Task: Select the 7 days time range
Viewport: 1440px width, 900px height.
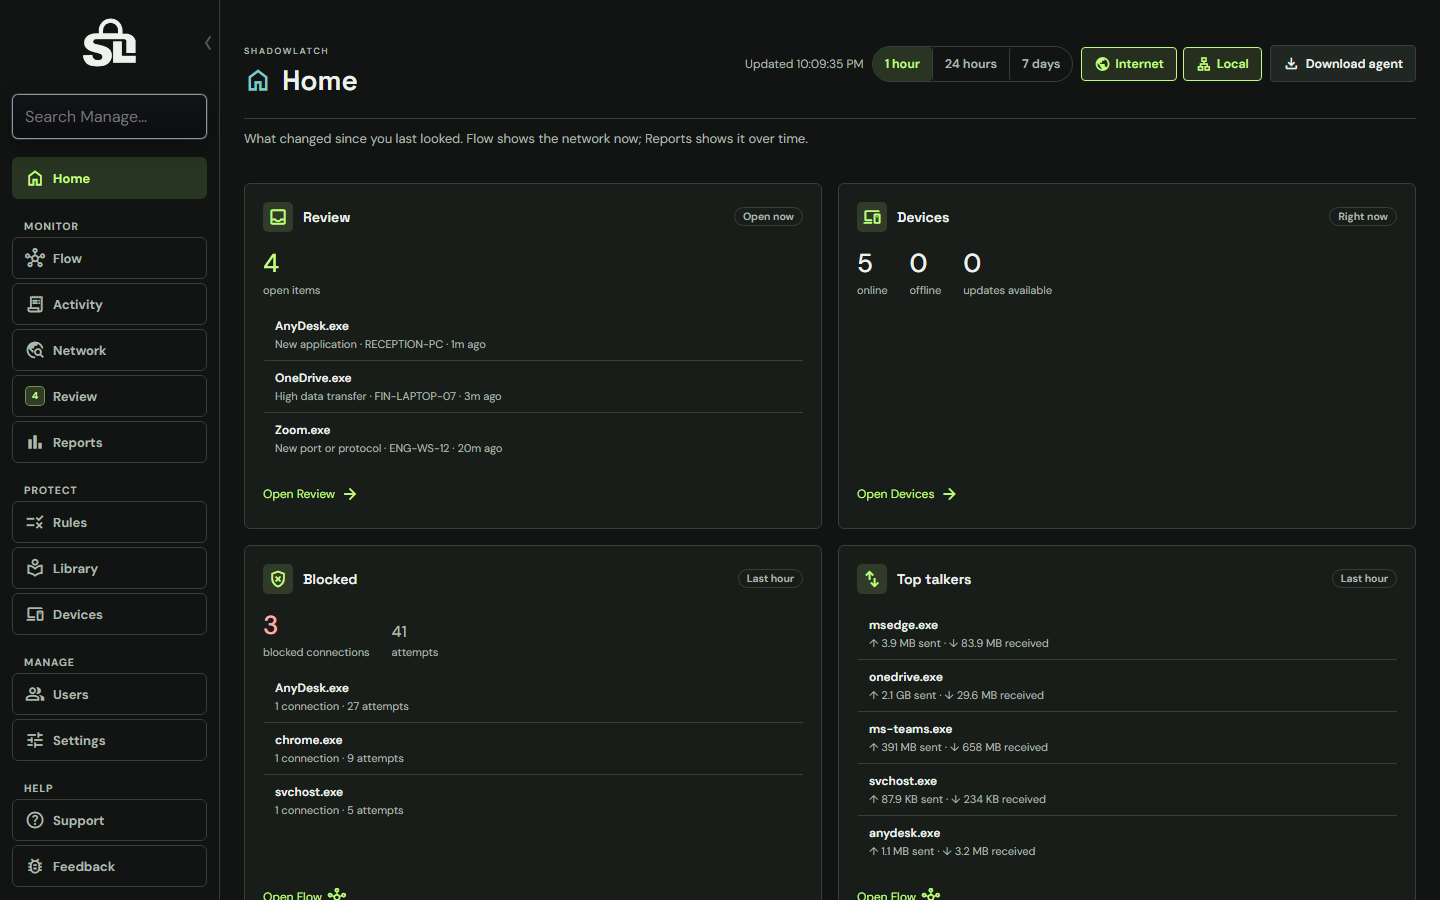Action: click(x=1040, y=64)
